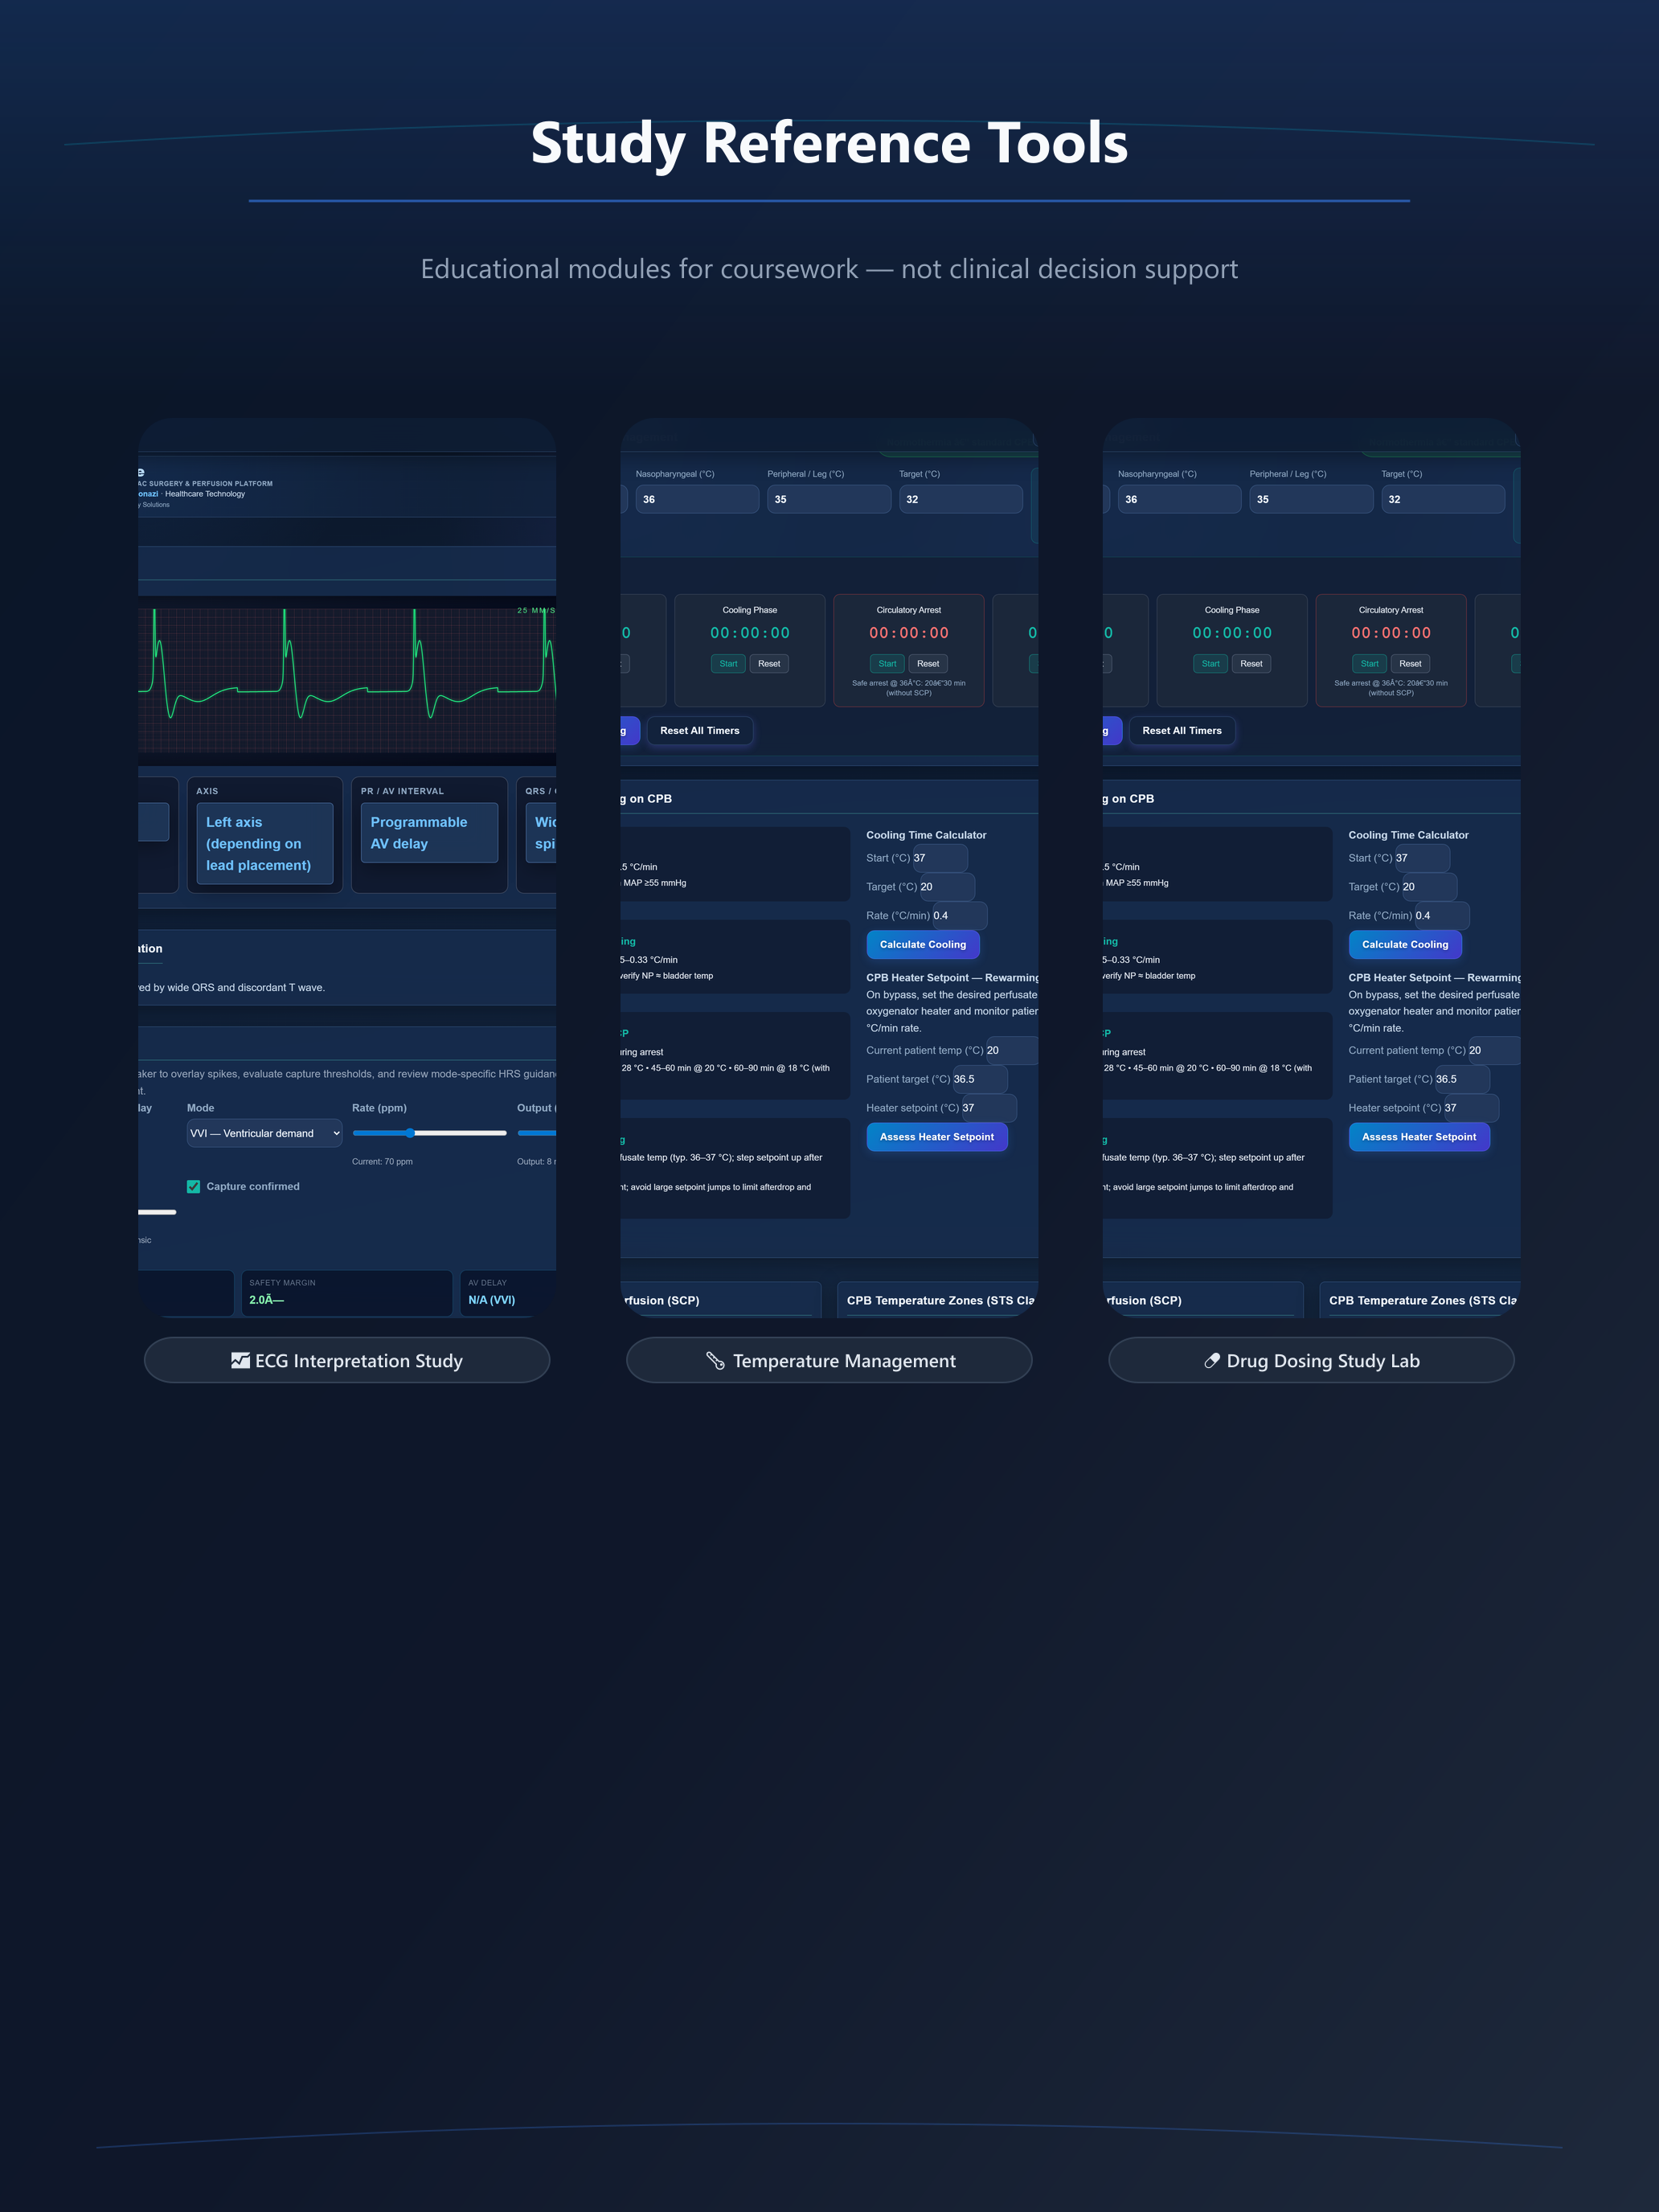Click Heater setpoint 37 field in Drug Dosing card
The height and width of the screenshot is (2212, 1659).
(1470, 1108)
